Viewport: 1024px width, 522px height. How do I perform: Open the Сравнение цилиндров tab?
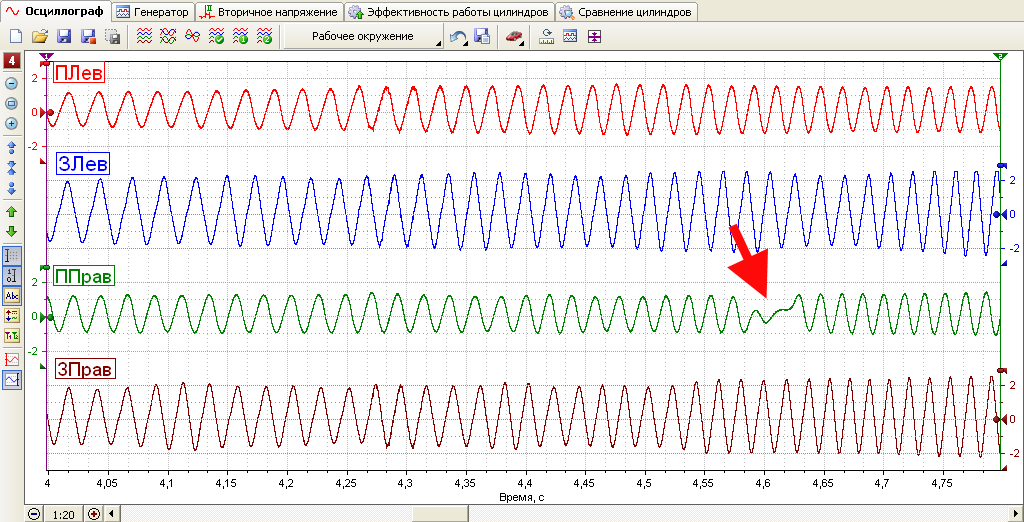[627, 12]
